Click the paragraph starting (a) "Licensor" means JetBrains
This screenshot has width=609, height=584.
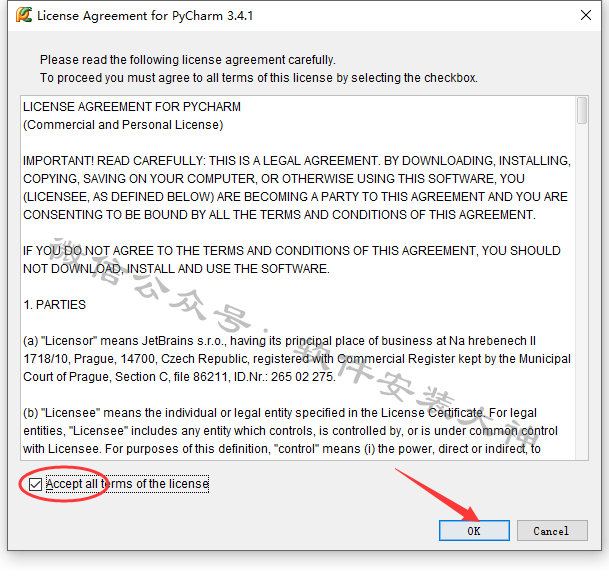click(297, 359)
